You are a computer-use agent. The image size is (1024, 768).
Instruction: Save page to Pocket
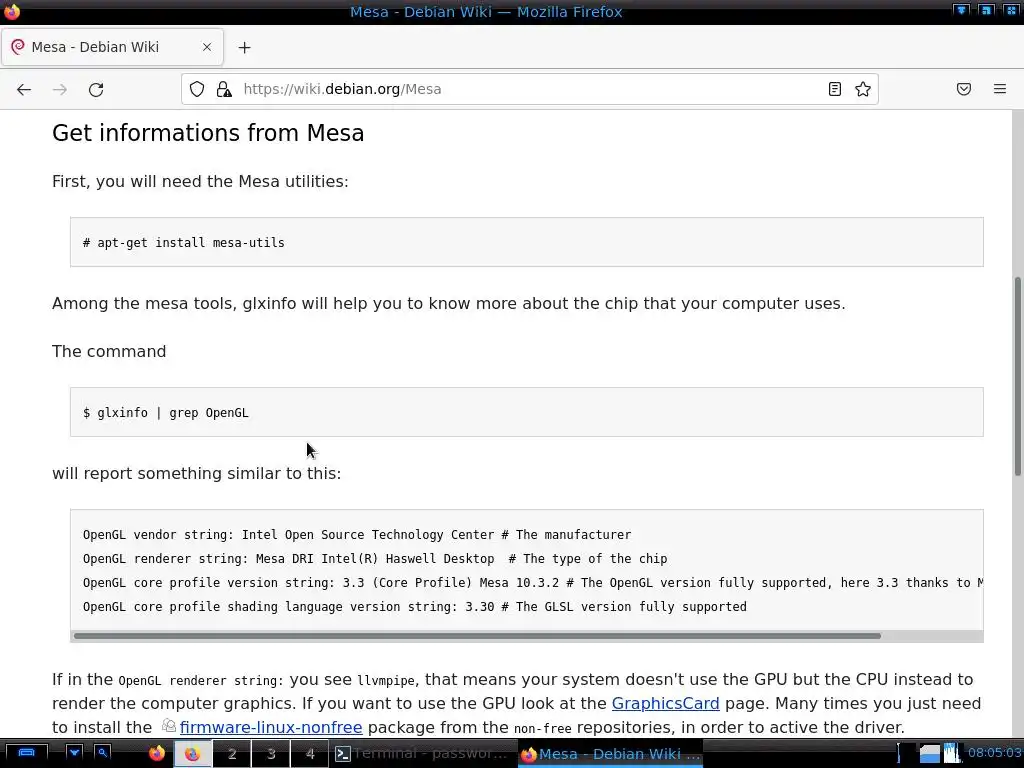point(963,89)
